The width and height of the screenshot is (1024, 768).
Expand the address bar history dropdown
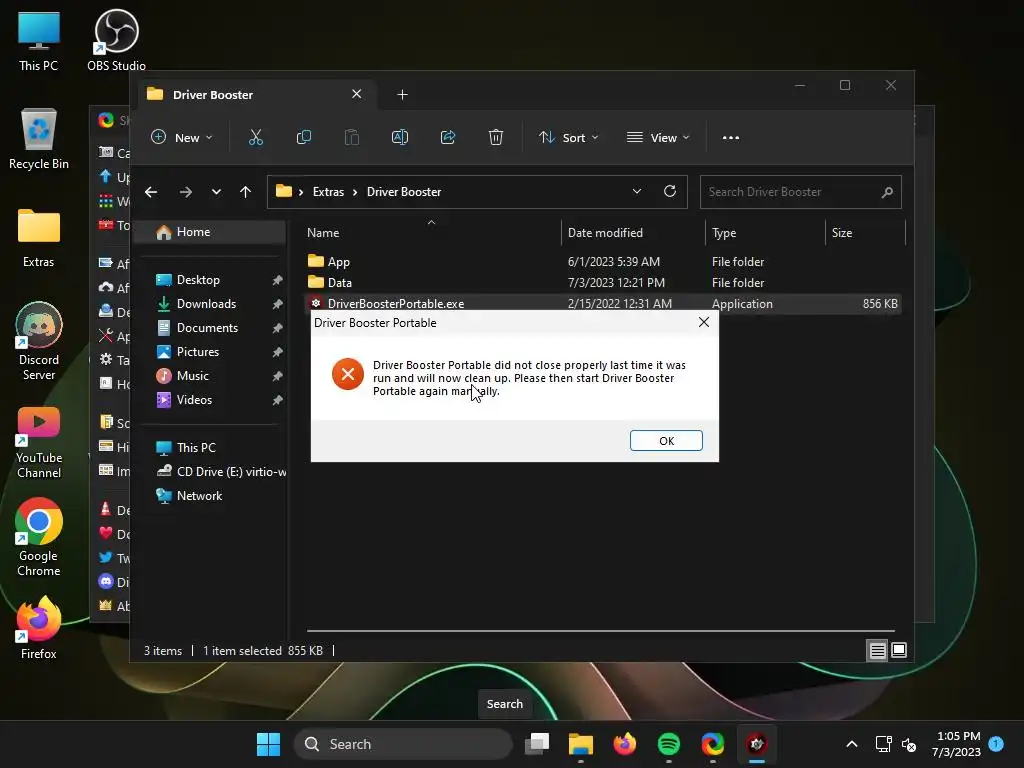pyautogui.click(x=637, y=191)
